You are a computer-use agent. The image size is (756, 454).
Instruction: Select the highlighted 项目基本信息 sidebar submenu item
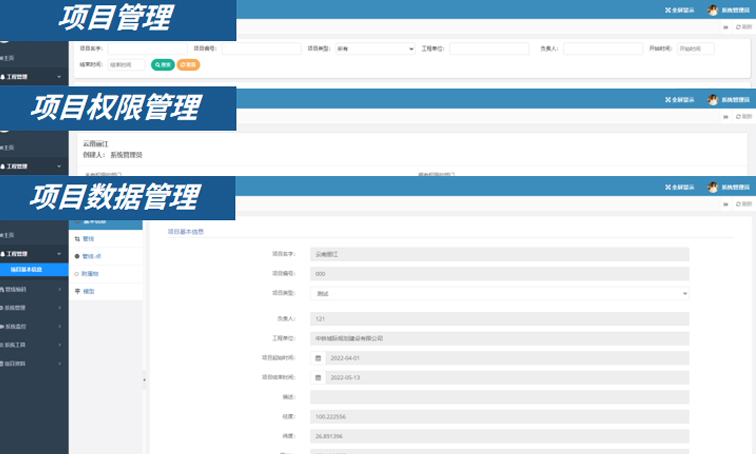point(34,269)
